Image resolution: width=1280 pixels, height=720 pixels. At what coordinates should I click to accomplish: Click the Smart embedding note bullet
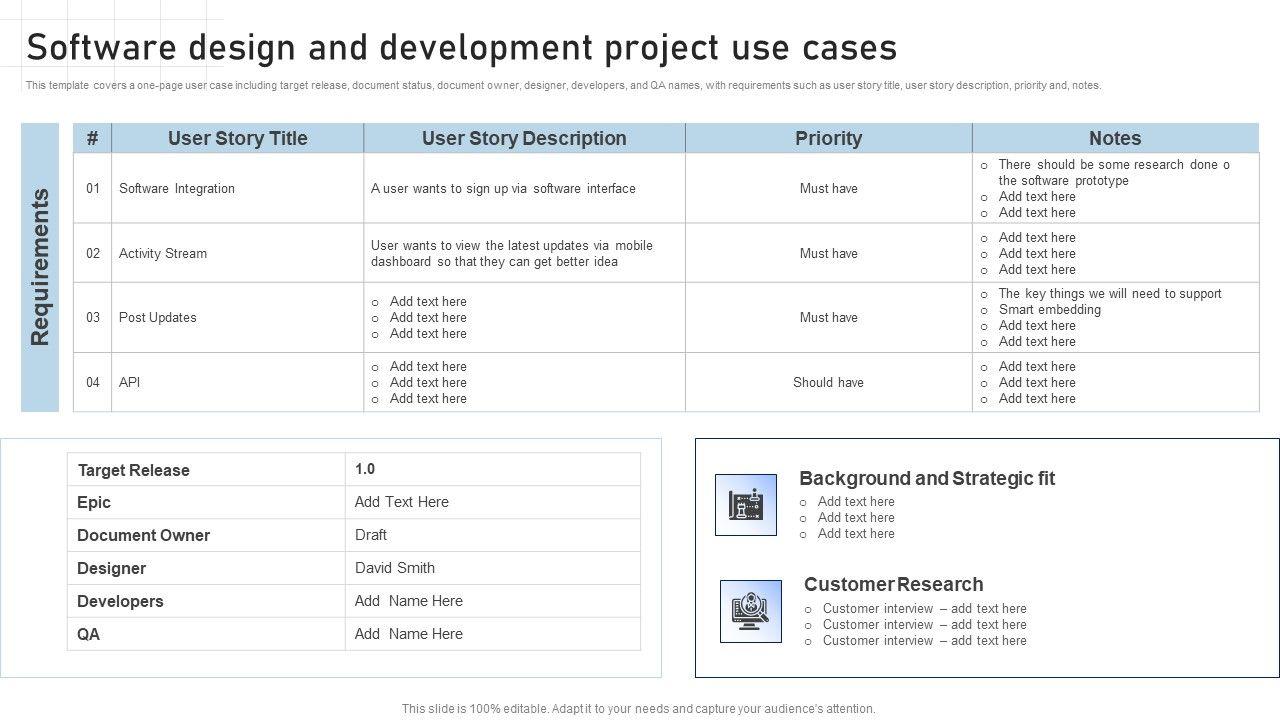[1049, 310]
